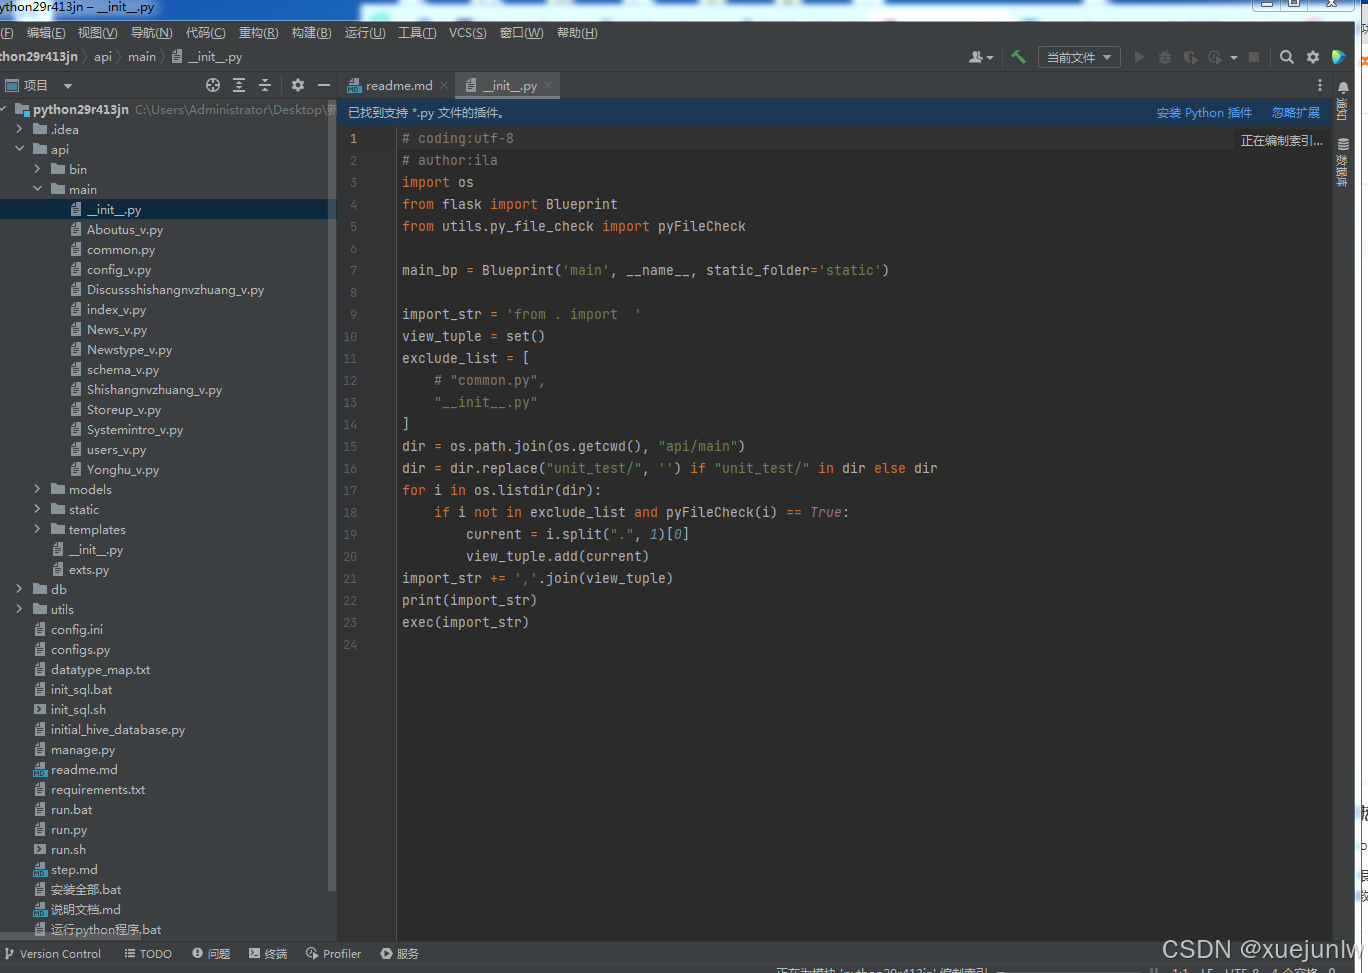The image size is (1368, 973).
Task: Expand the .idea folder
Action: (19, 129)
